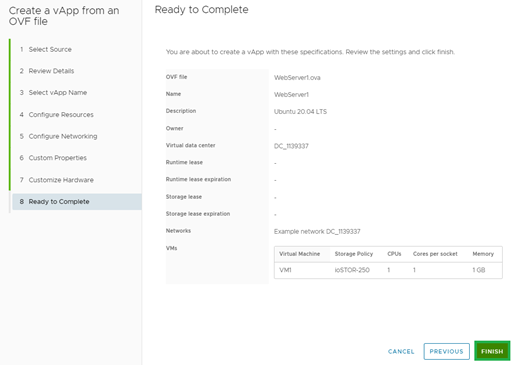Cancel the vApp creation wizard

coord(401,351)
